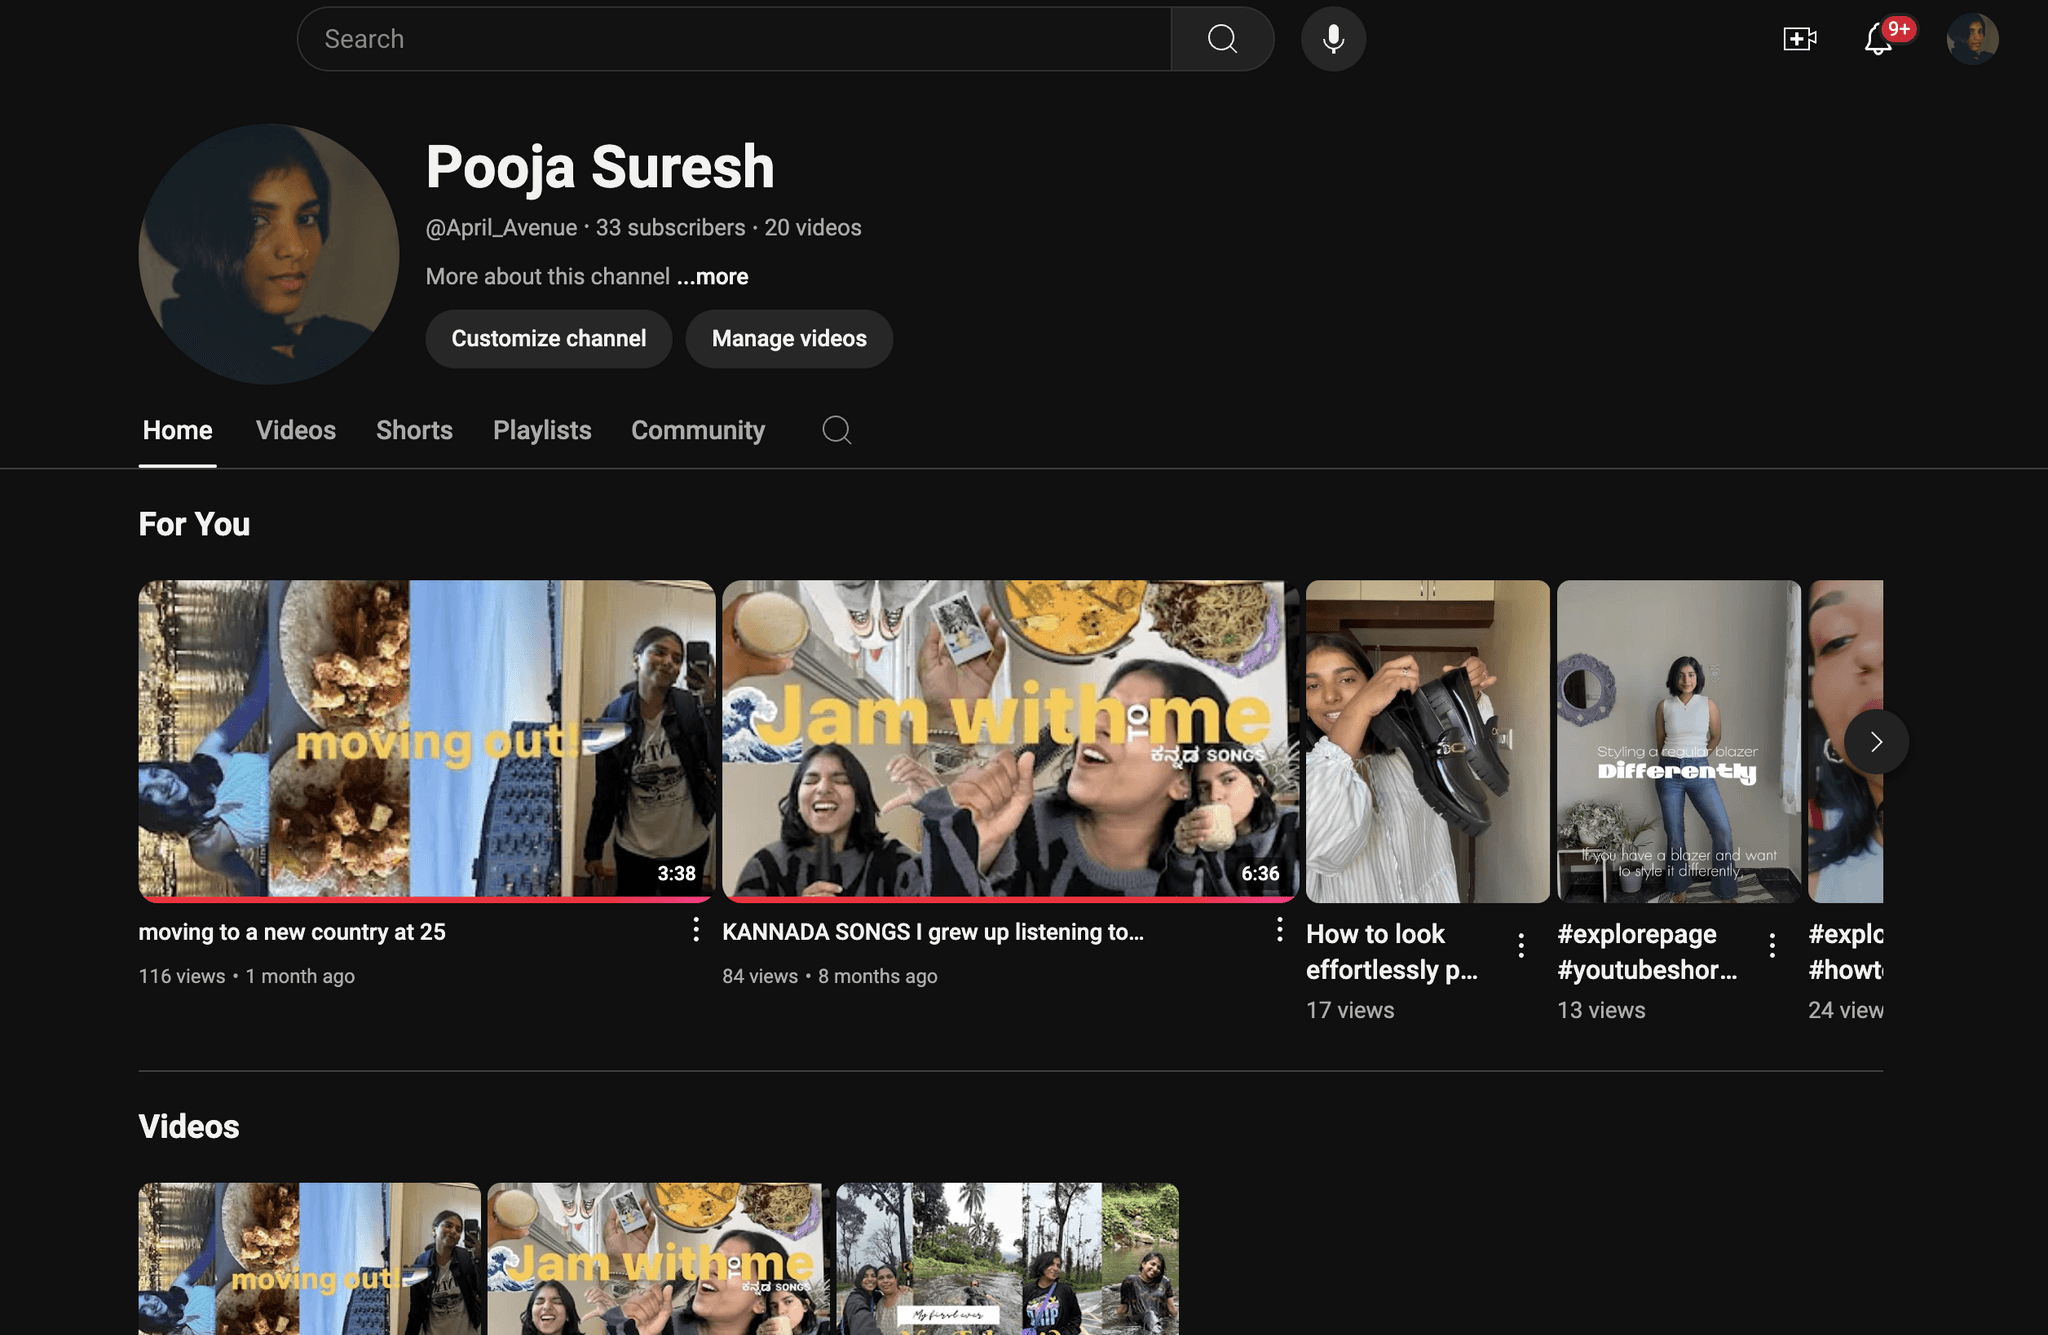The height and width of the screenshot is (1335, 2048).
Task: Click Manage videos button
Action: (x=789, y=339)
